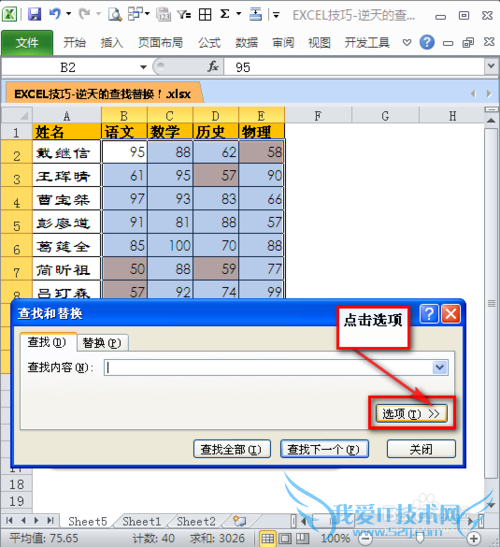Click the borders grid icon

coord(205,15)
